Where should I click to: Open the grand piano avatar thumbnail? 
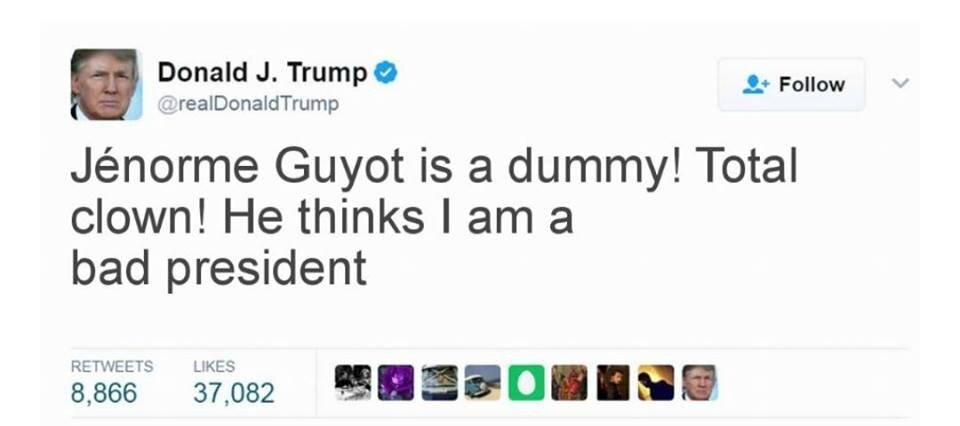[439, 383]
